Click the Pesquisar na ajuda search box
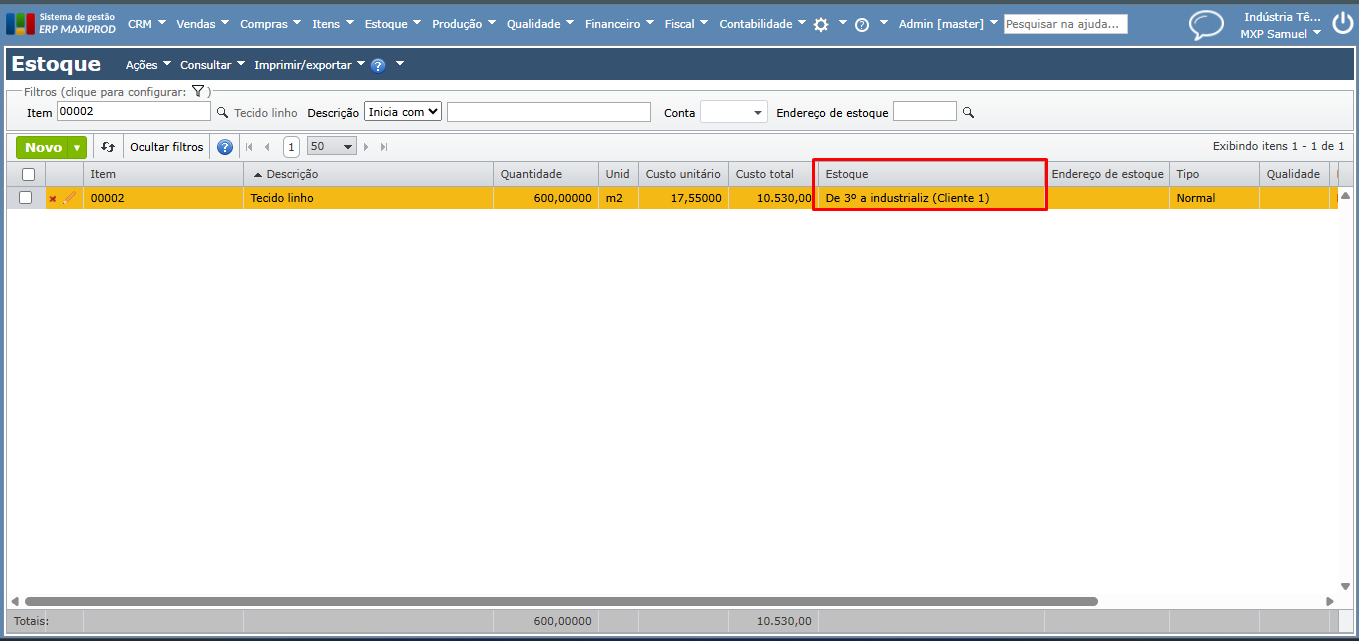Screen dimensions: 1359x641 tap(1066, 24)
